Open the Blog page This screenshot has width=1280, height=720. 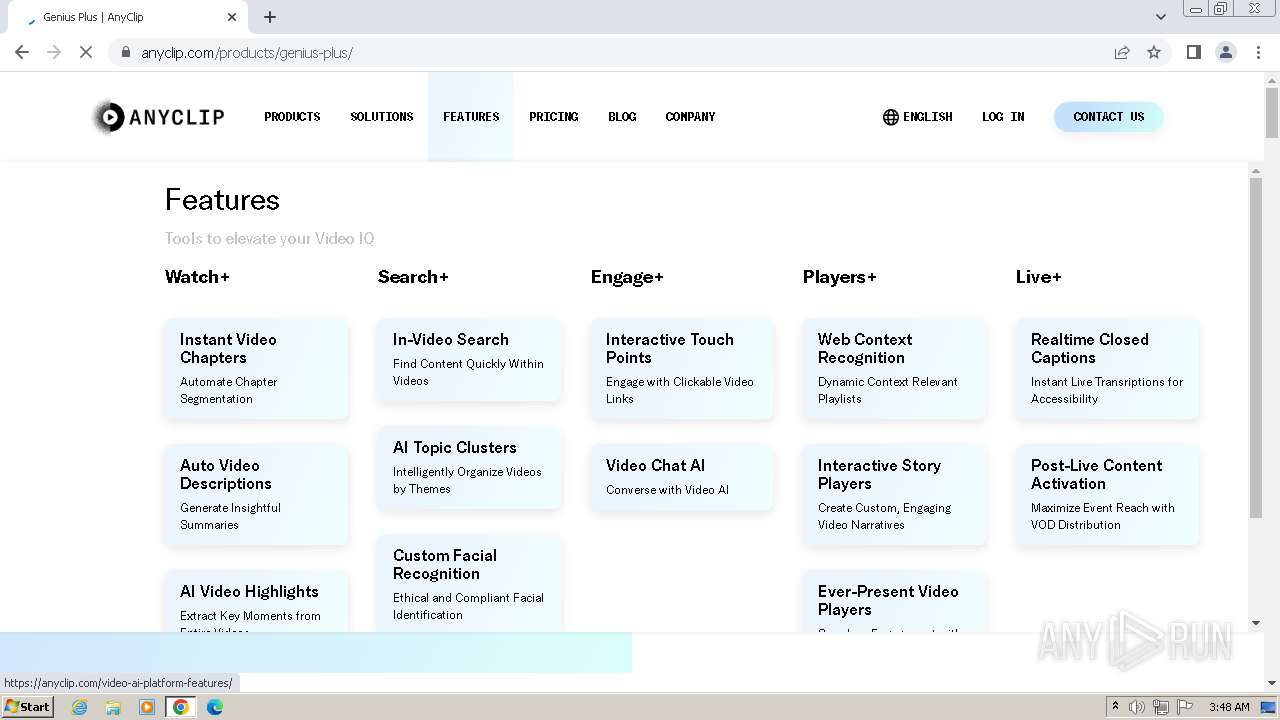click(x=622, y=117)
